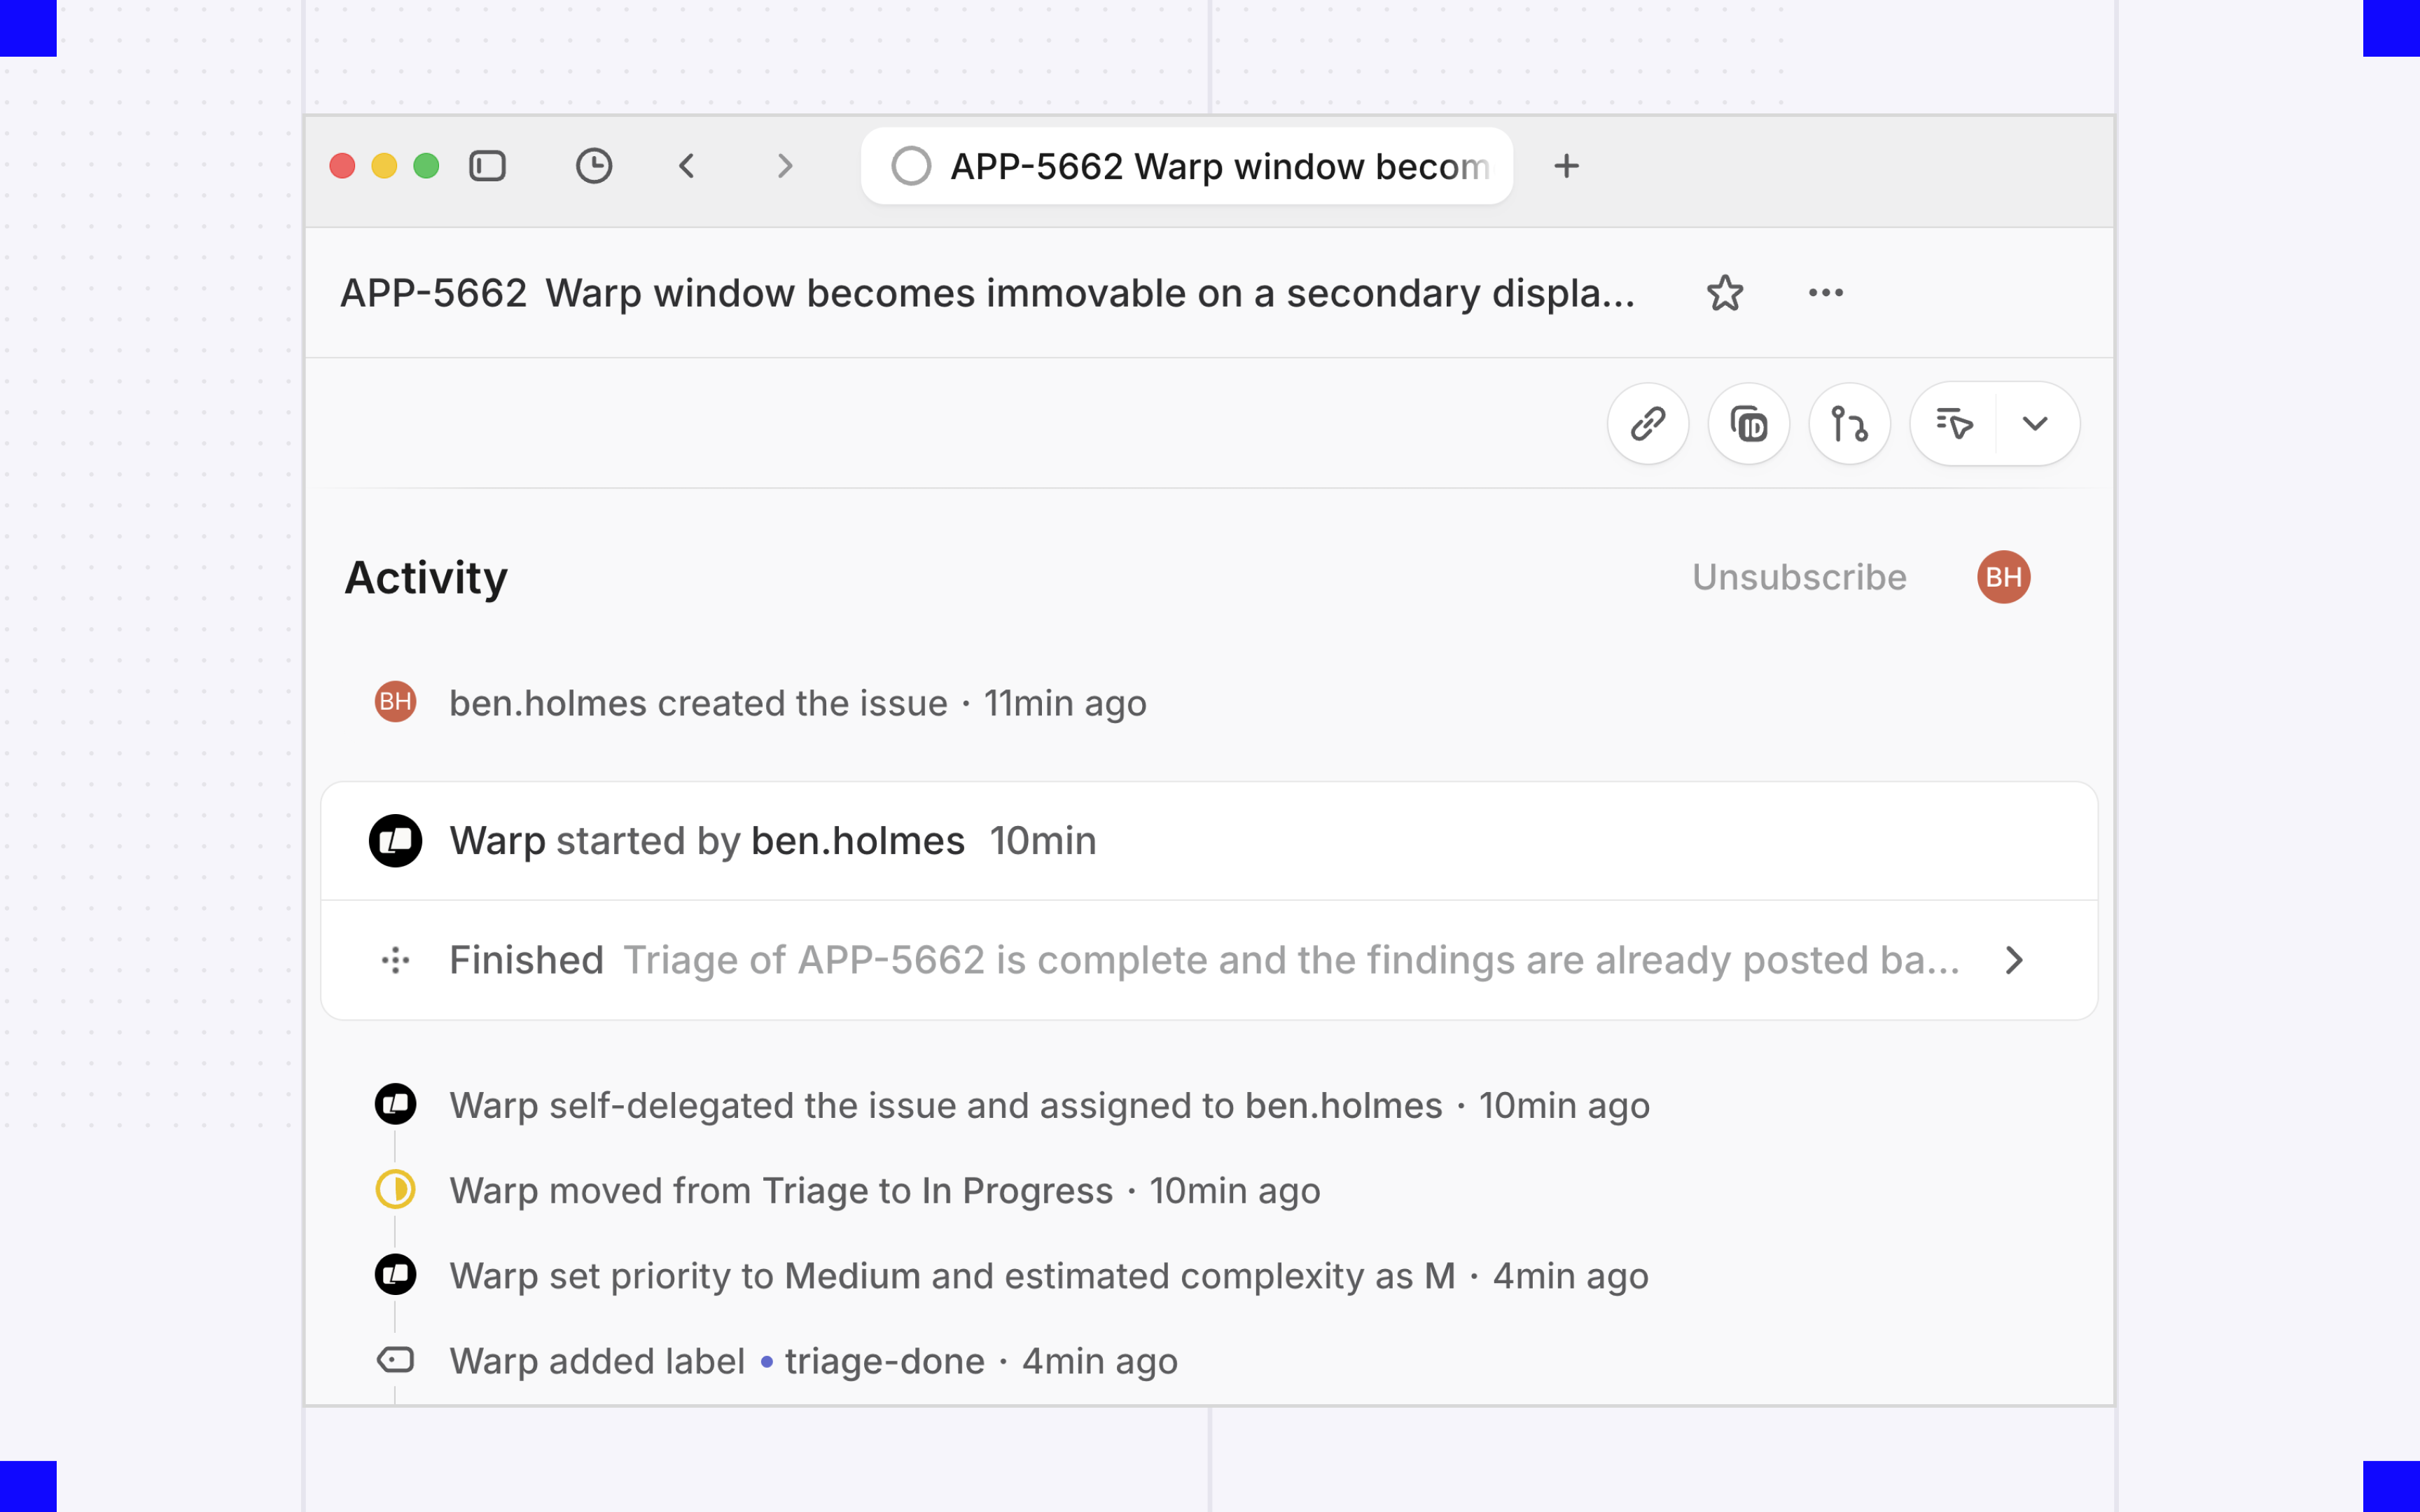Screen dimensions: 2420x1512
Task: Go back with the left arrow
Action: coord(686,166)
